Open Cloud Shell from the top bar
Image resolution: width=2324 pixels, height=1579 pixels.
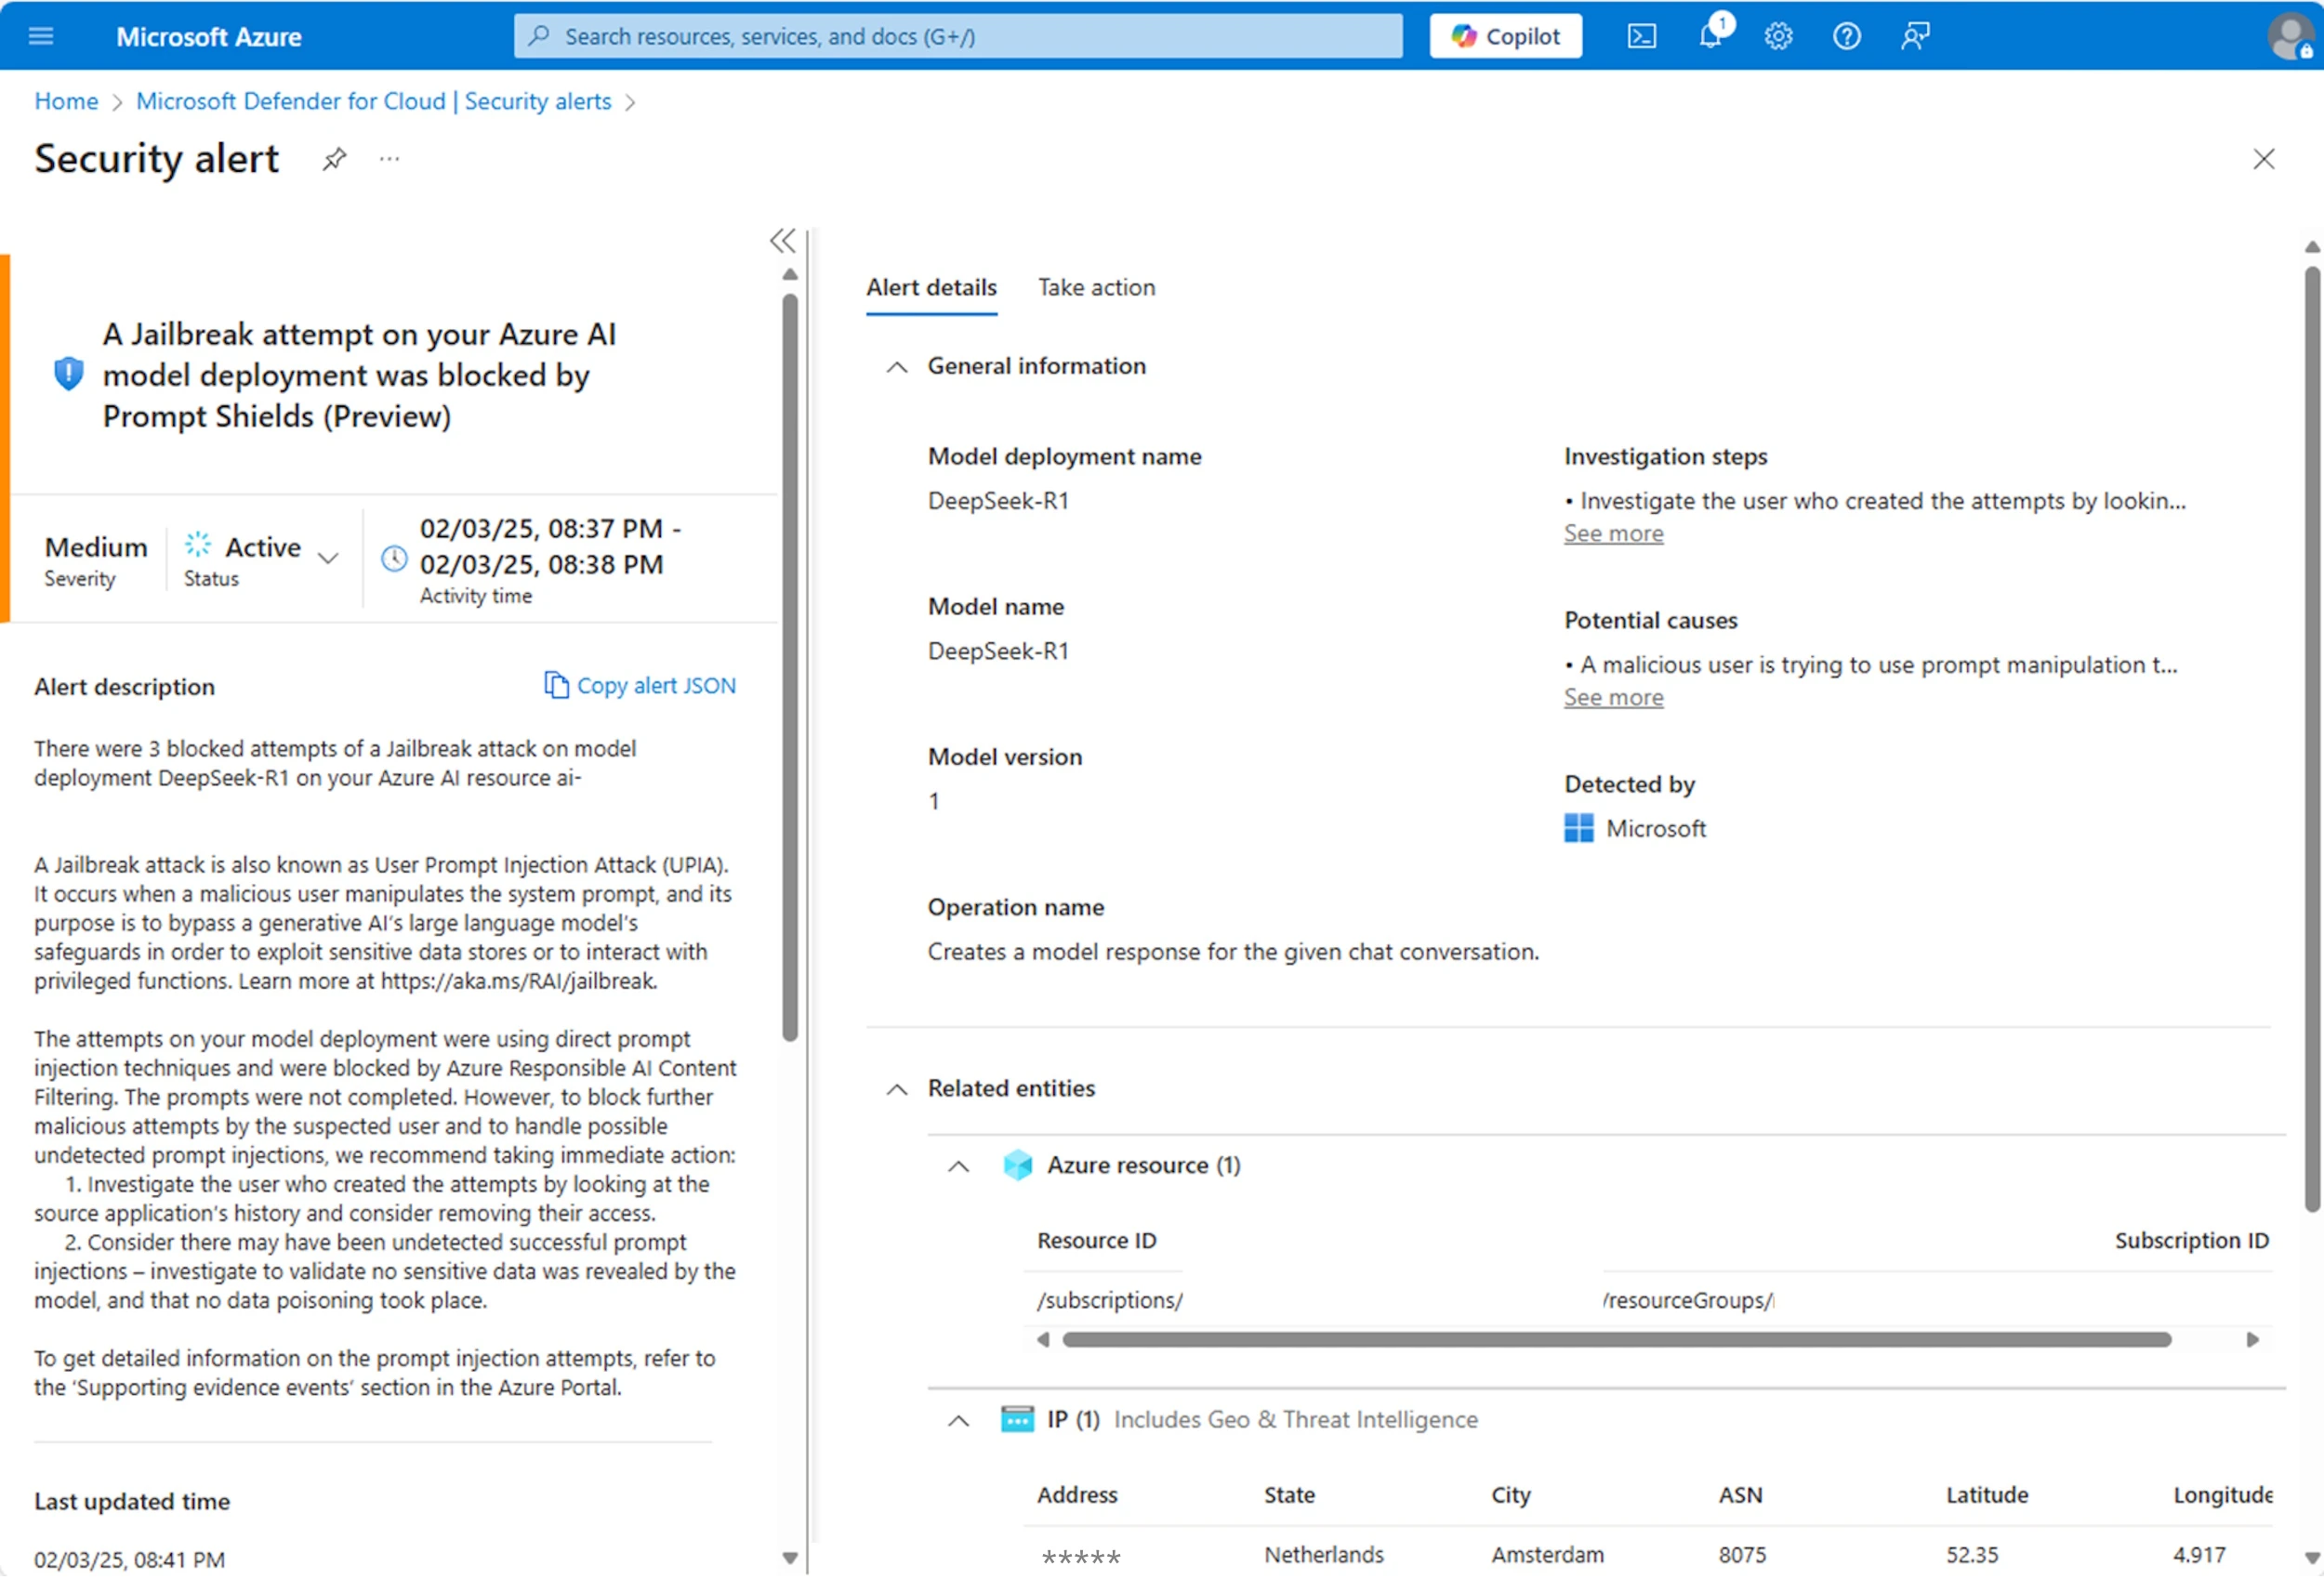click(1641, 35)
